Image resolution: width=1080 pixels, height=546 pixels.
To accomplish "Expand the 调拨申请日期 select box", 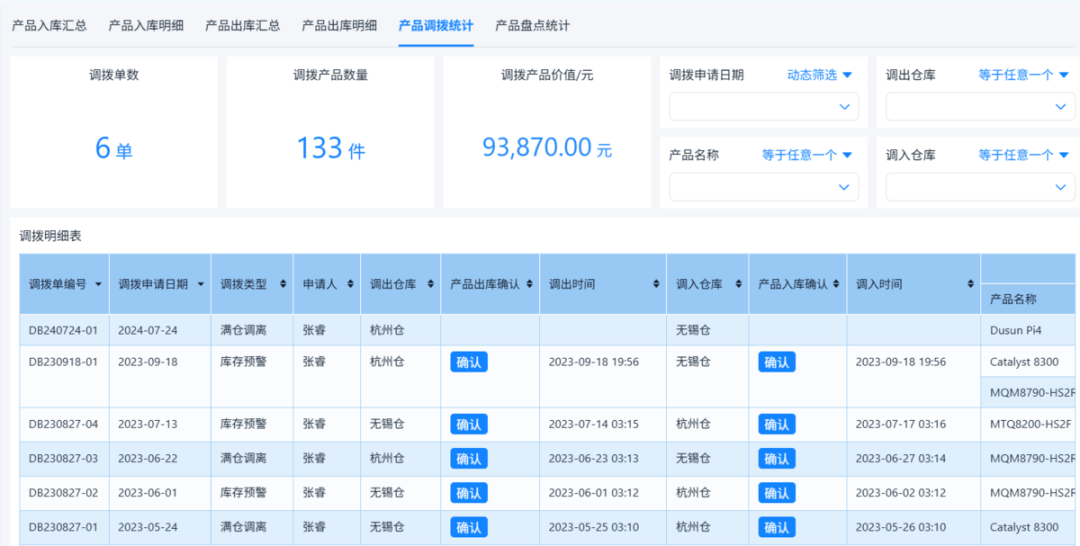I will [764, 107].
